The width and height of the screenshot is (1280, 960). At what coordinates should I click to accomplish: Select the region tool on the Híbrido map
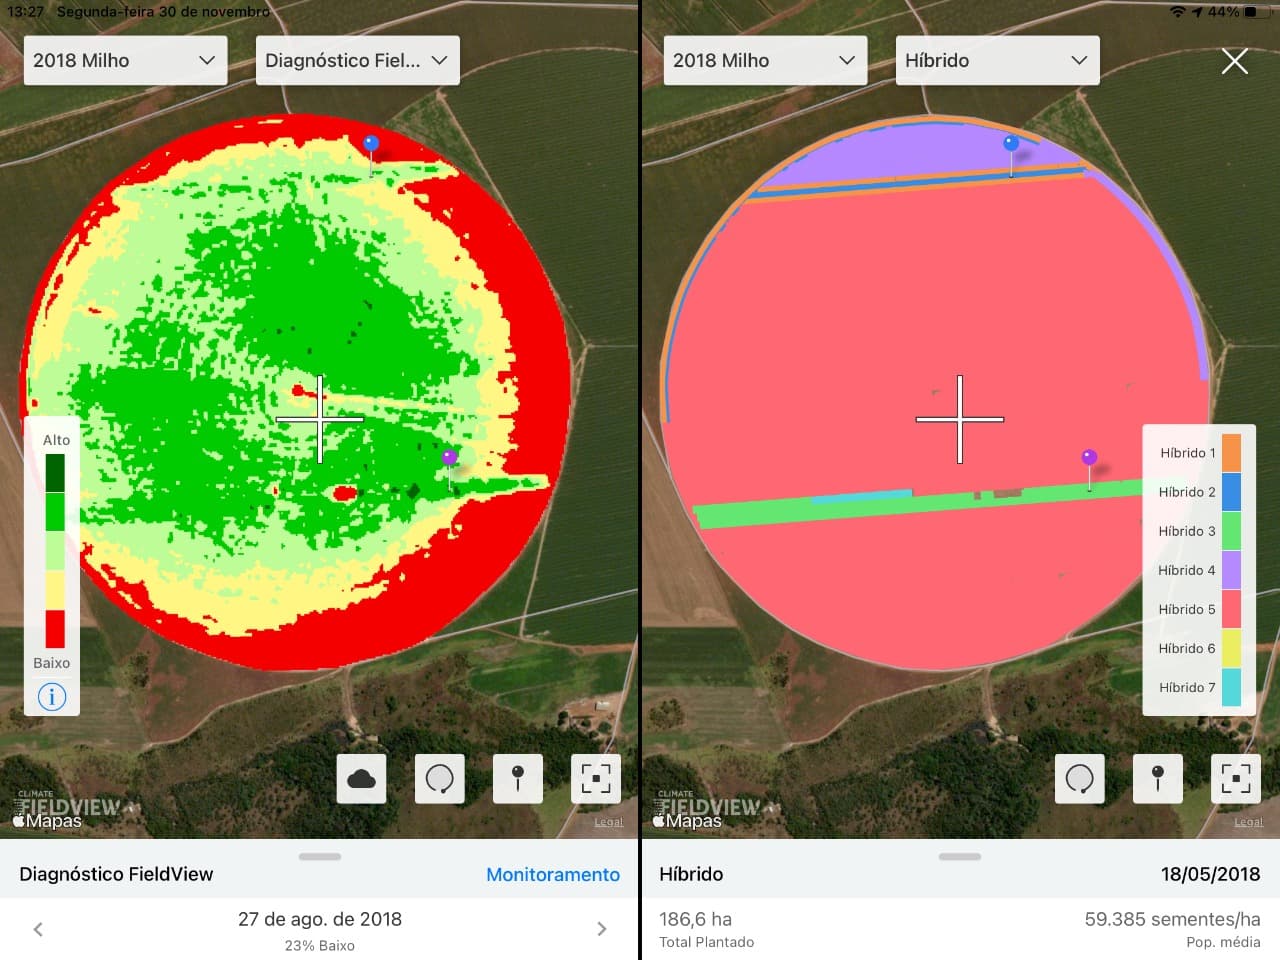click(x=1079, y=779)
